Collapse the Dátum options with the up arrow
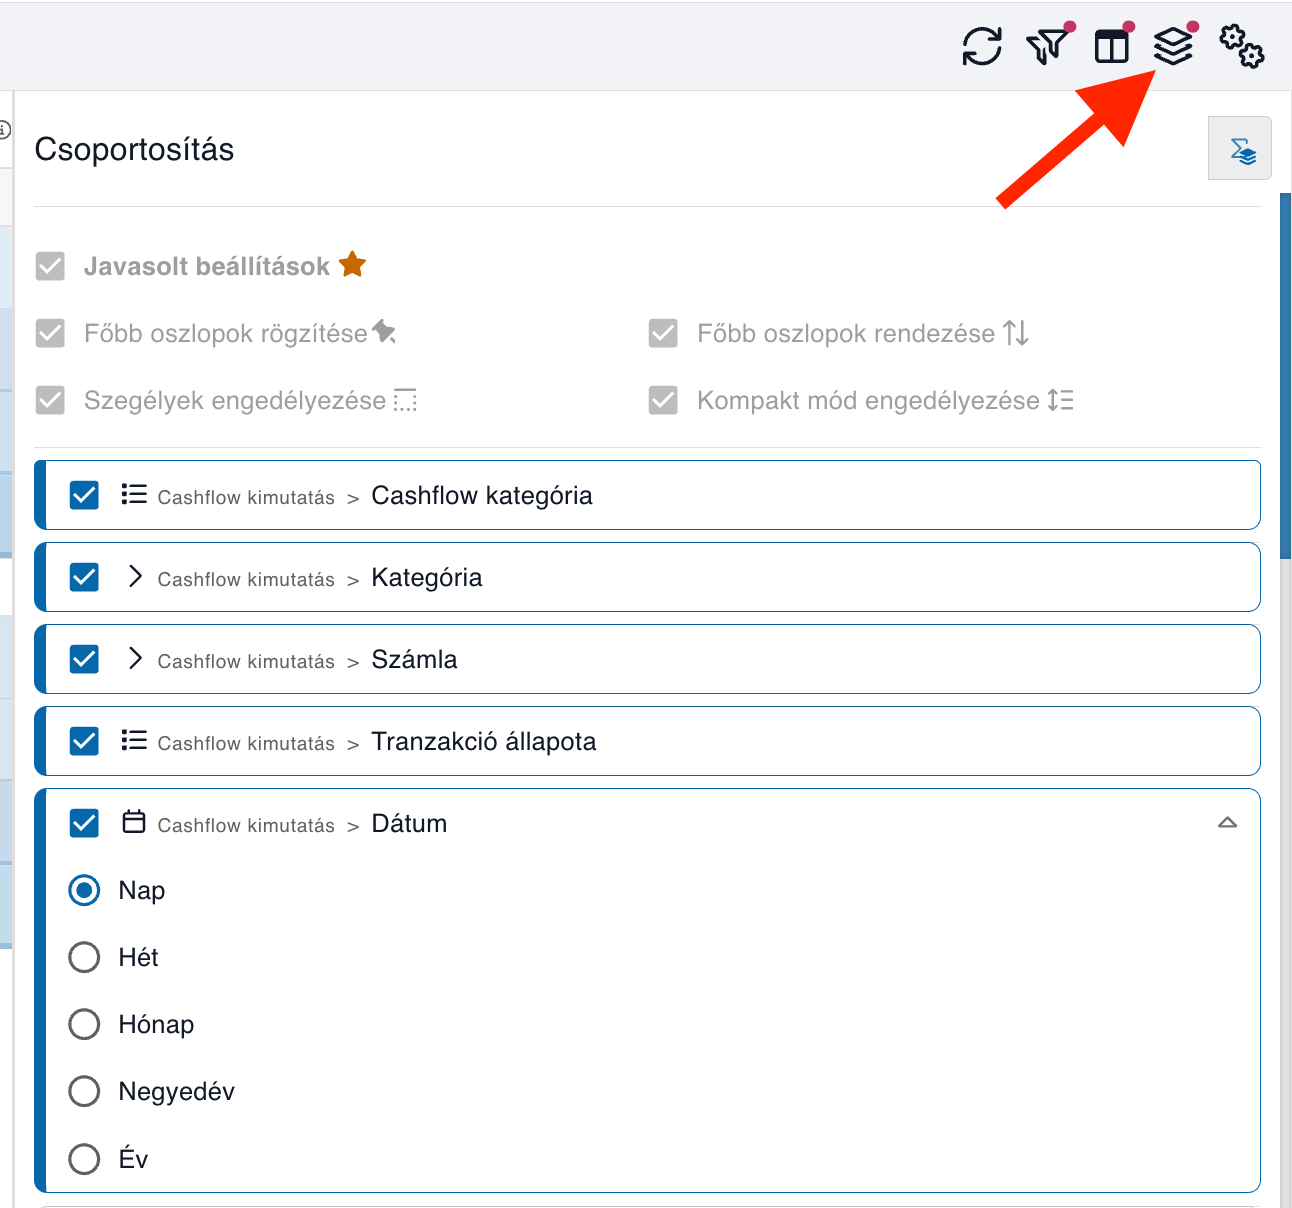Viewport: 1292px width, 1208px height. coord(1228,823)
